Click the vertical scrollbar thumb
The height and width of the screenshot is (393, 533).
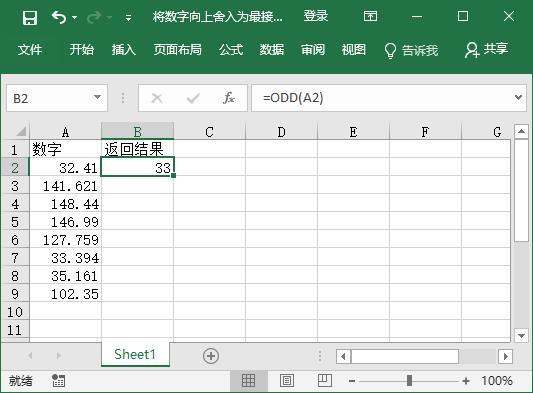click(x=521, y=190)
